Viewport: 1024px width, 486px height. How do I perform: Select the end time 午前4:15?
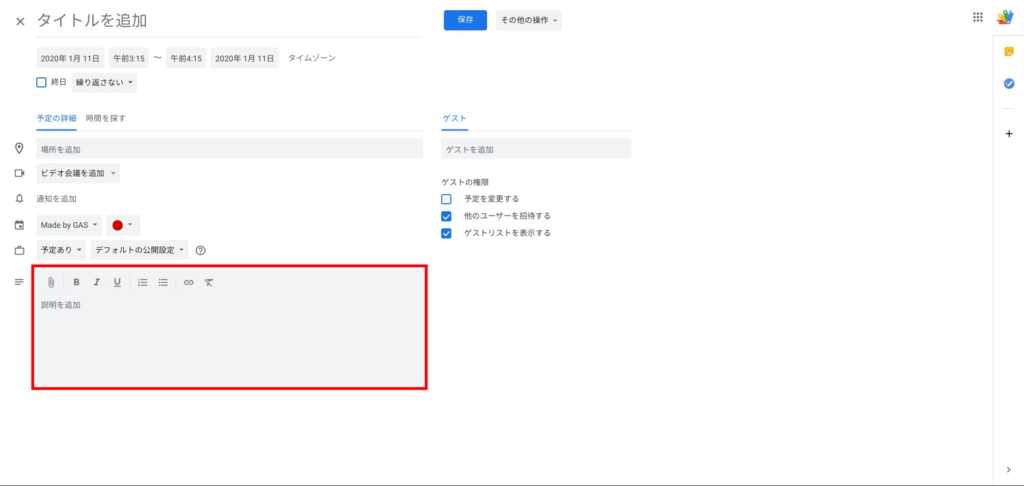[x=186, y=58]
